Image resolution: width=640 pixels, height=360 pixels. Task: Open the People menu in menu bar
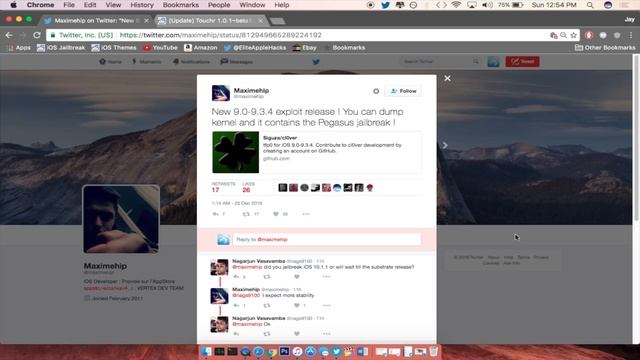coord(219,5)
